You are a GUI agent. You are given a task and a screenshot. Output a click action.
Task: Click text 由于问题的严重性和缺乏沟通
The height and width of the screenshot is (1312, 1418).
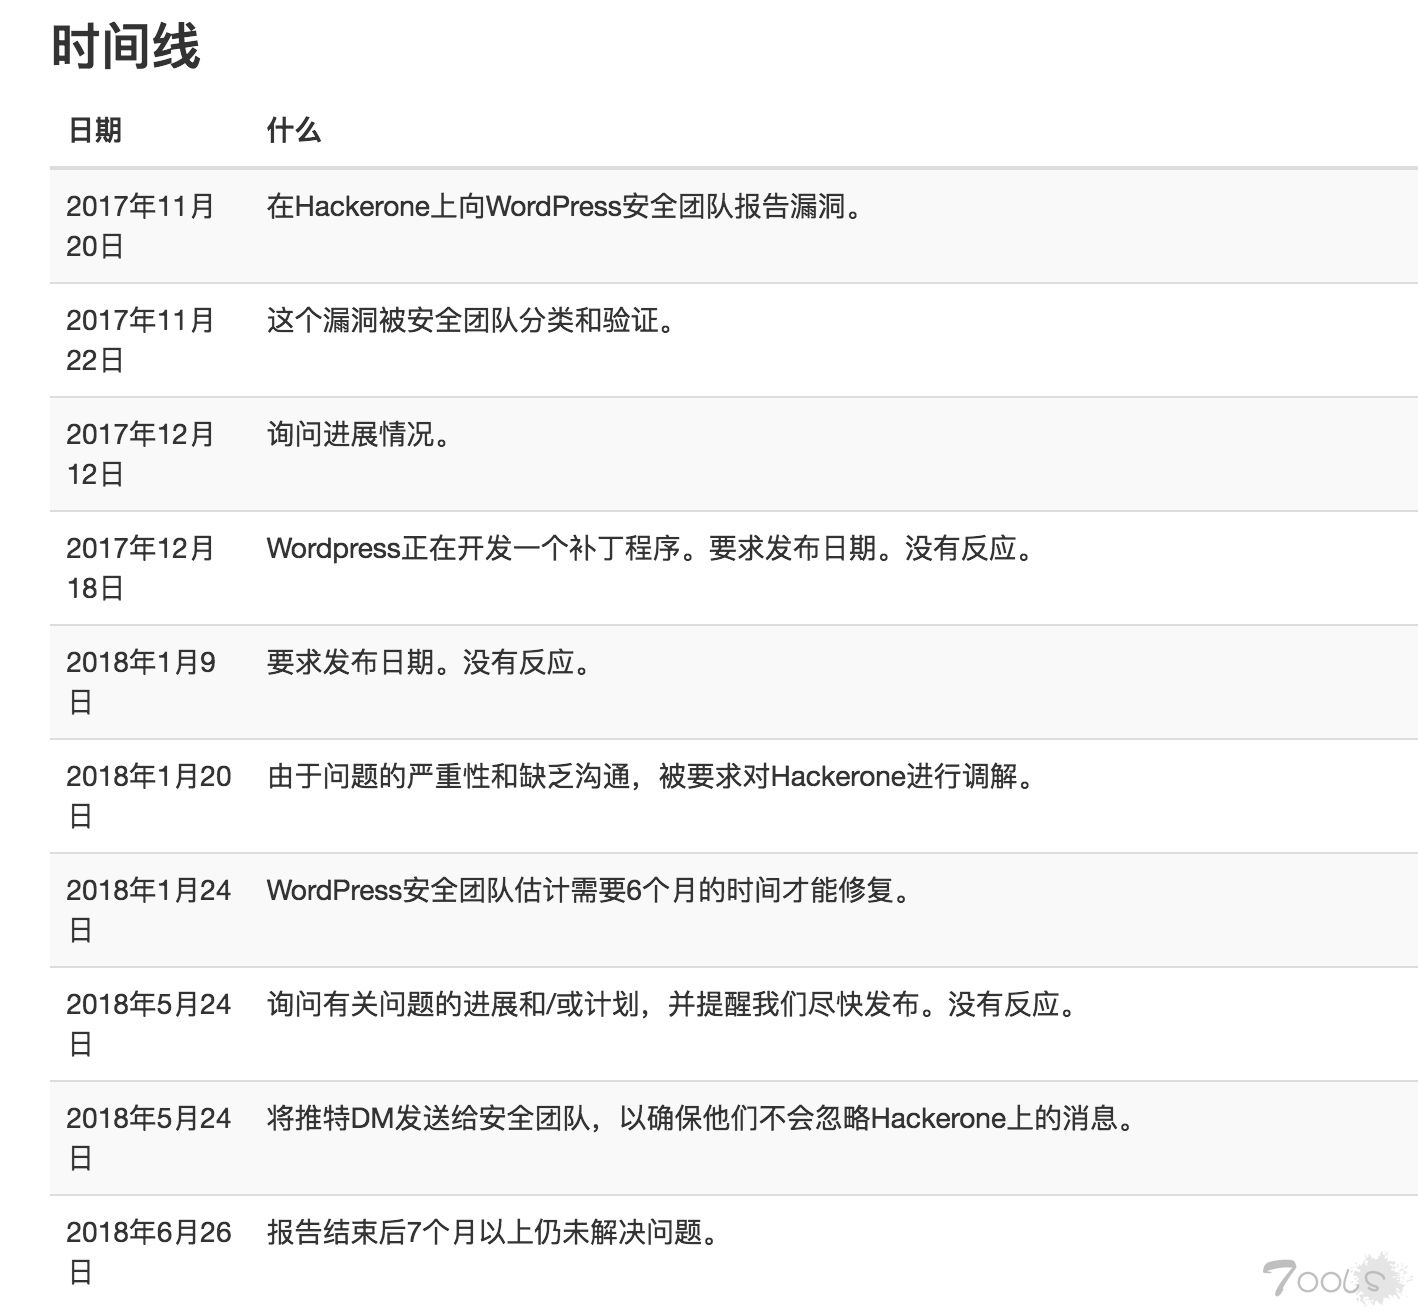[x=449, y=777]
